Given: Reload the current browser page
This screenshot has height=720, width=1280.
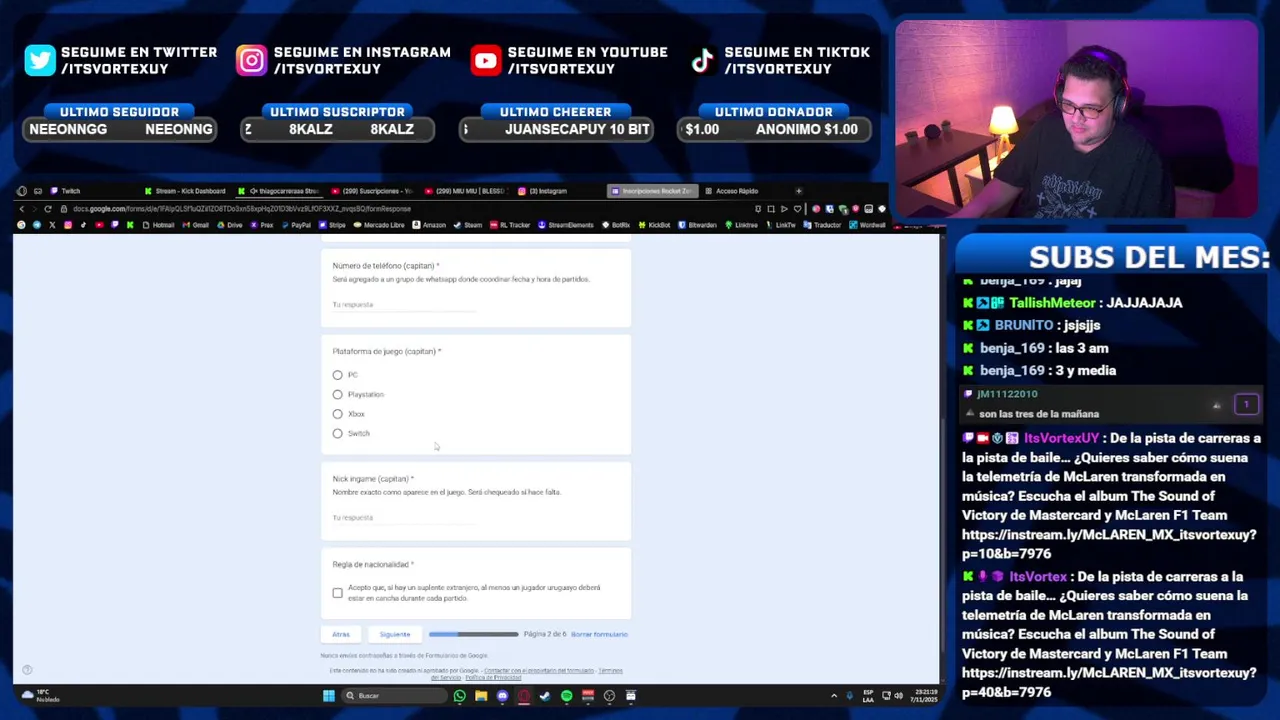Looking at the screenshot, I should [48, 209].
